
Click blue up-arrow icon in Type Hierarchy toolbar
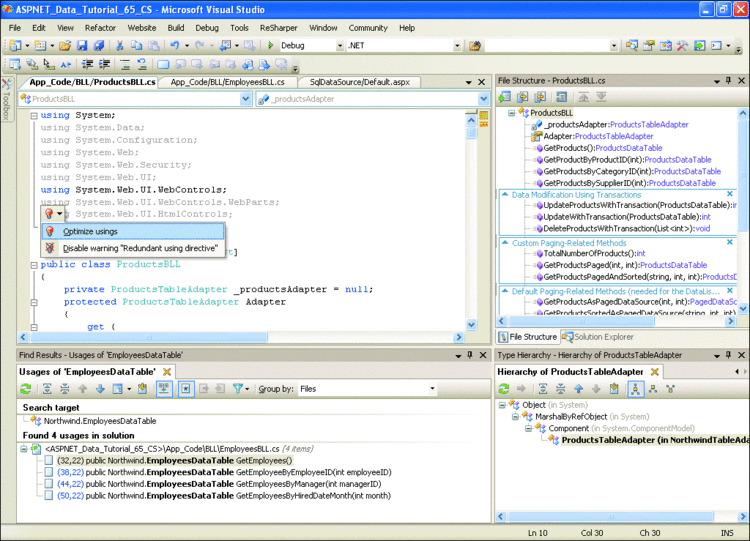click(x=578, y=389)
